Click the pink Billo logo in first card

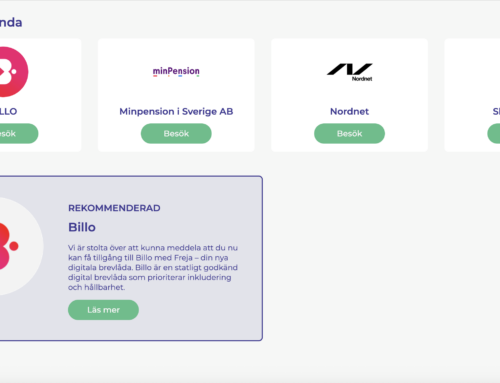point(13,72)
